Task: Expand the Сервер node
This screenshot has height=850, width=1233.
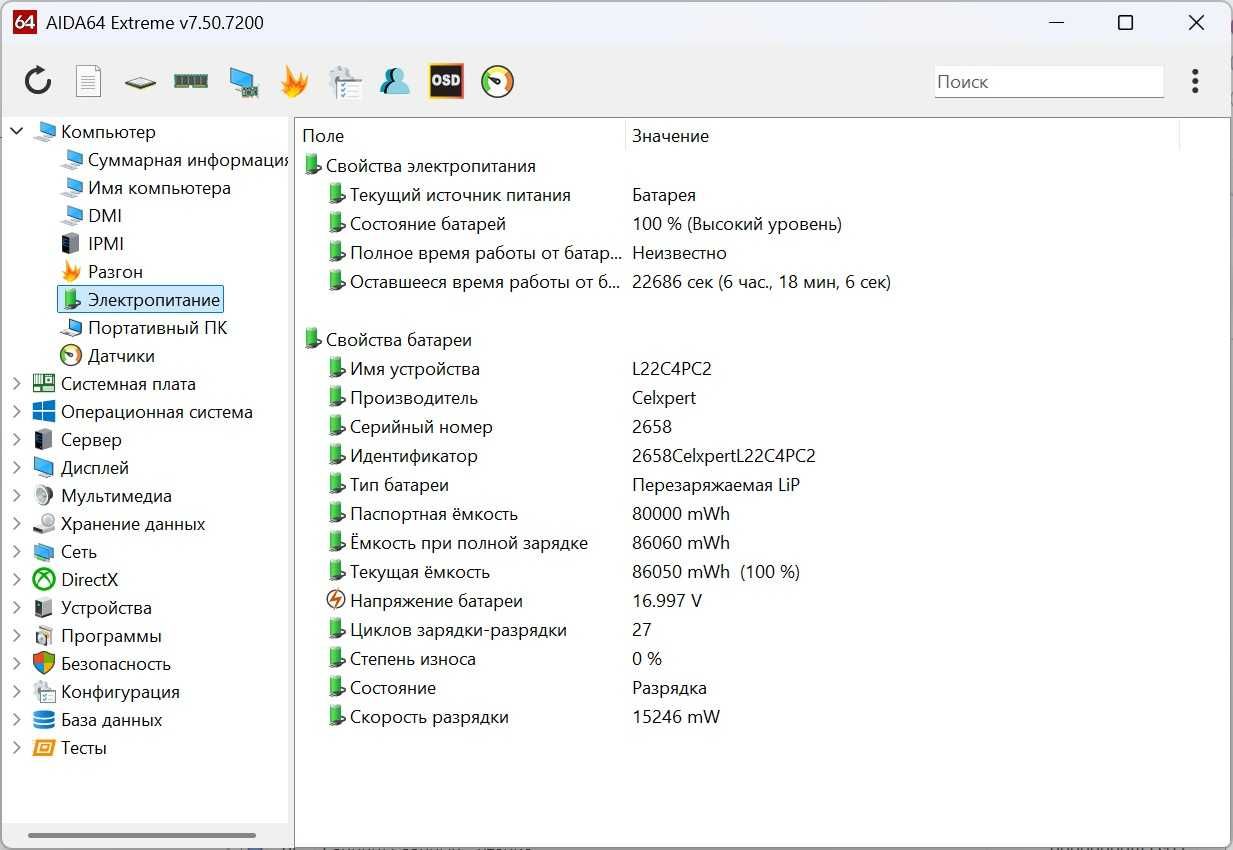Action: tap(16, 439)
